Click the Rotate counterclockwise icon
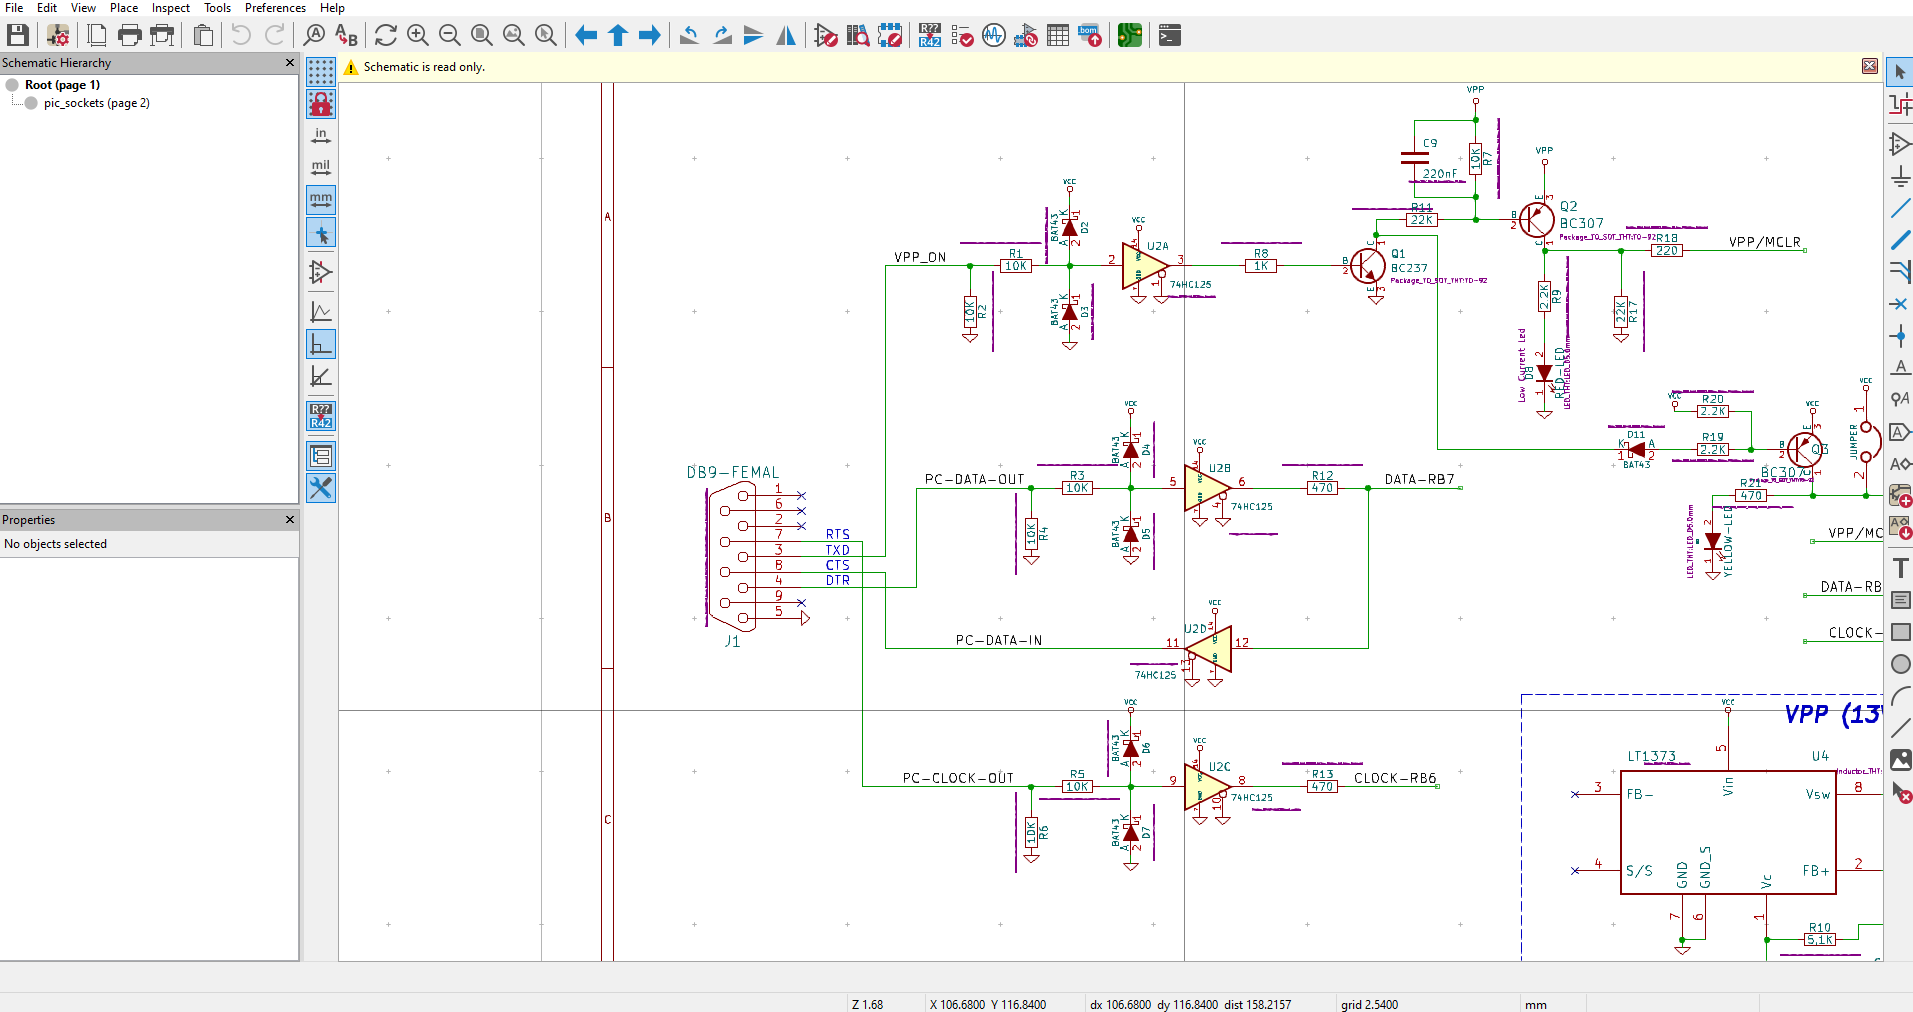 click(690, 36)
